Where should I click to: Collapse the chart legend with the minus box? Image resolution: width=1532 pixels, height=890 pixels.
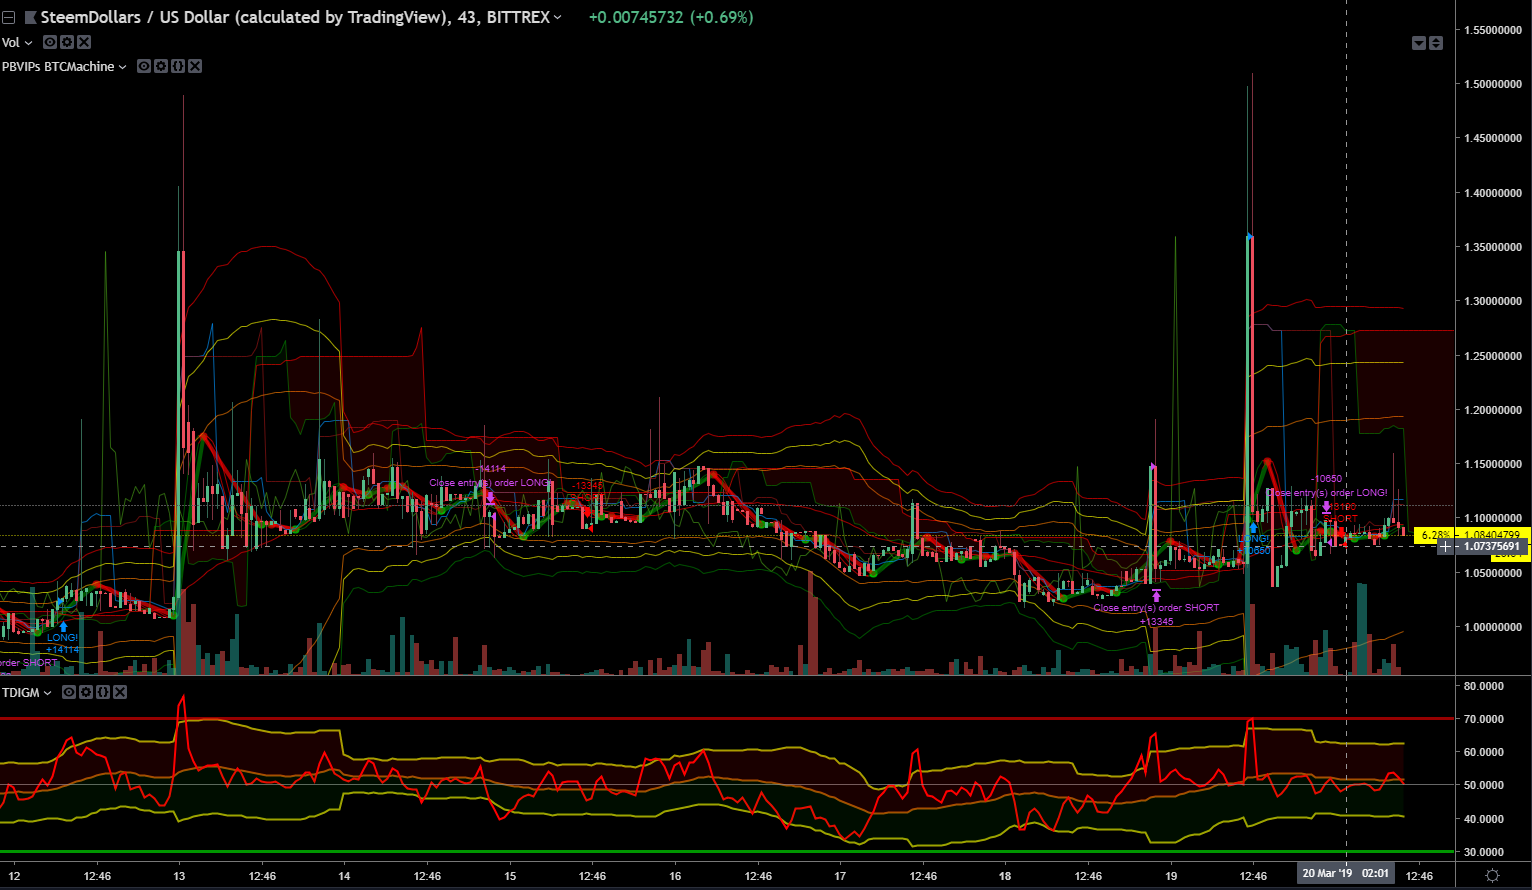tap(9, 18)
